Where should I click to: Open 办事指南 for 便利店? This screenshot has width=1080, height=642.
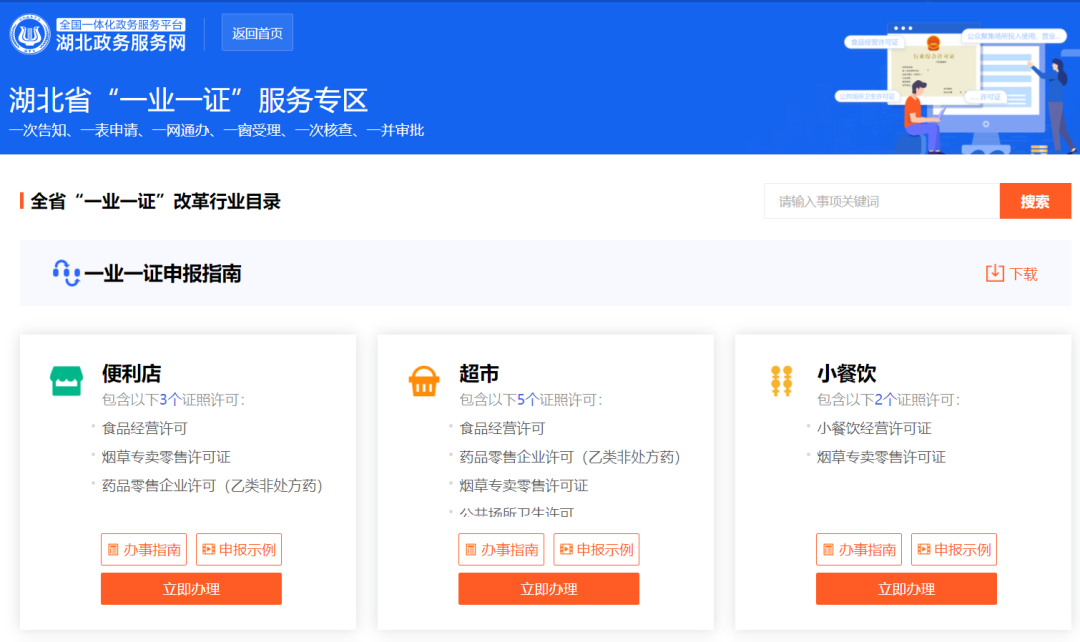pyautogui.click(x=144, y=550)
